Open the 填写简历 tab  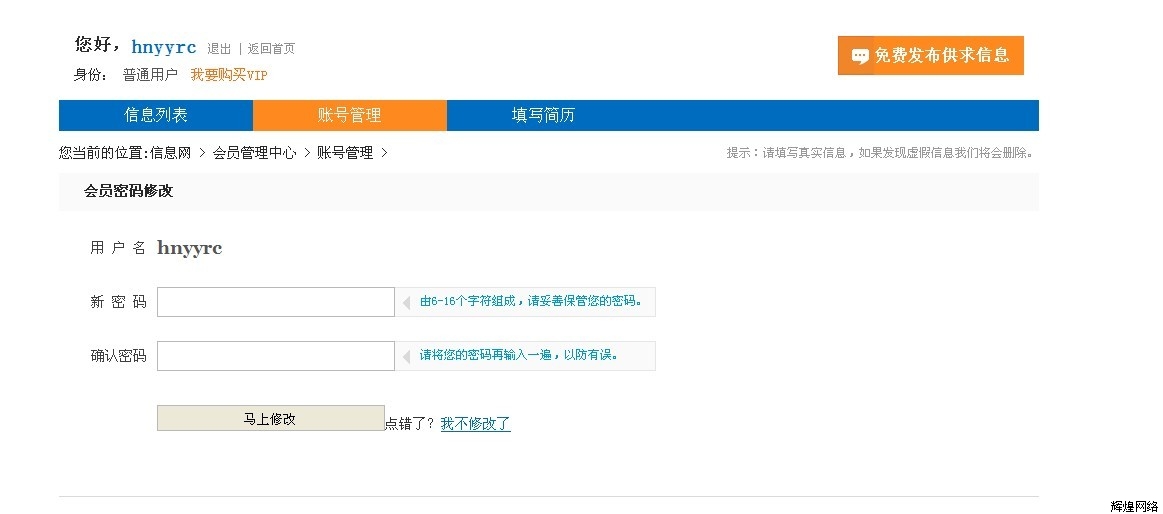pos(543,115)
